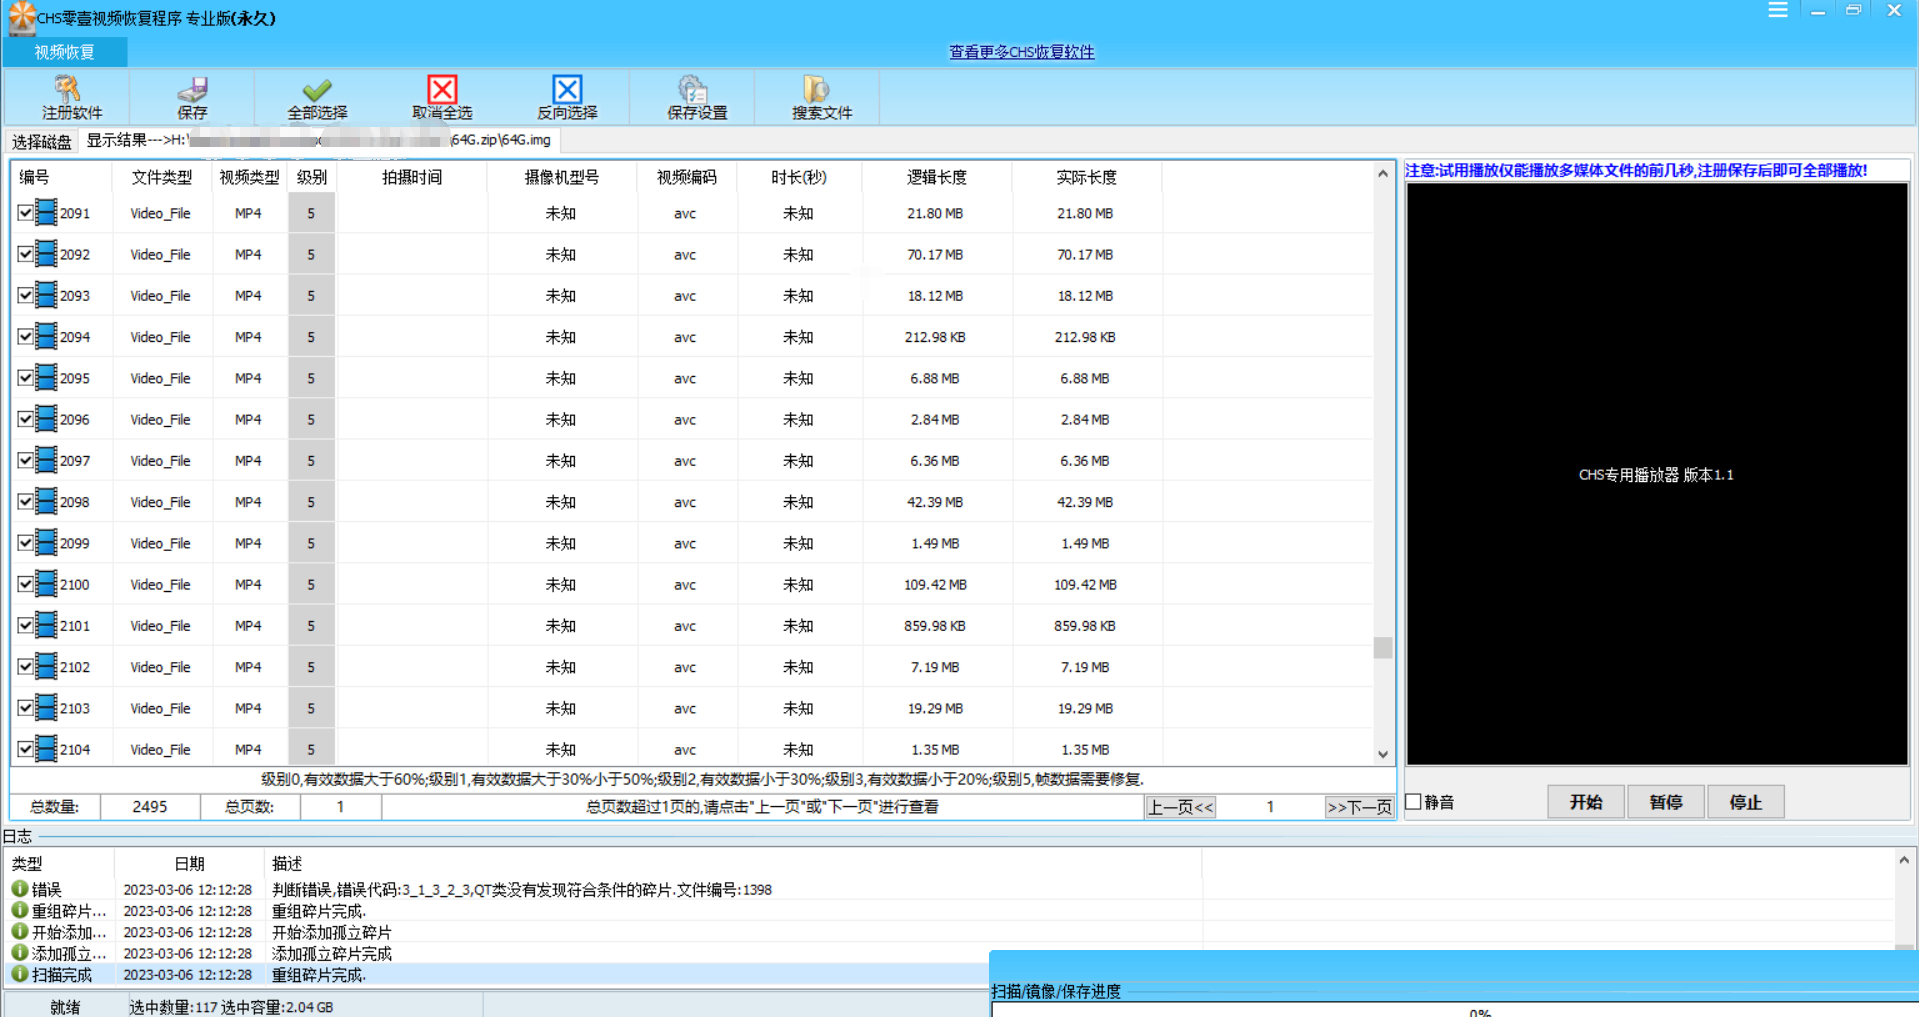Click the film icon of file 2097
Screen dimensions: 1919x1017
coord(46,460)
